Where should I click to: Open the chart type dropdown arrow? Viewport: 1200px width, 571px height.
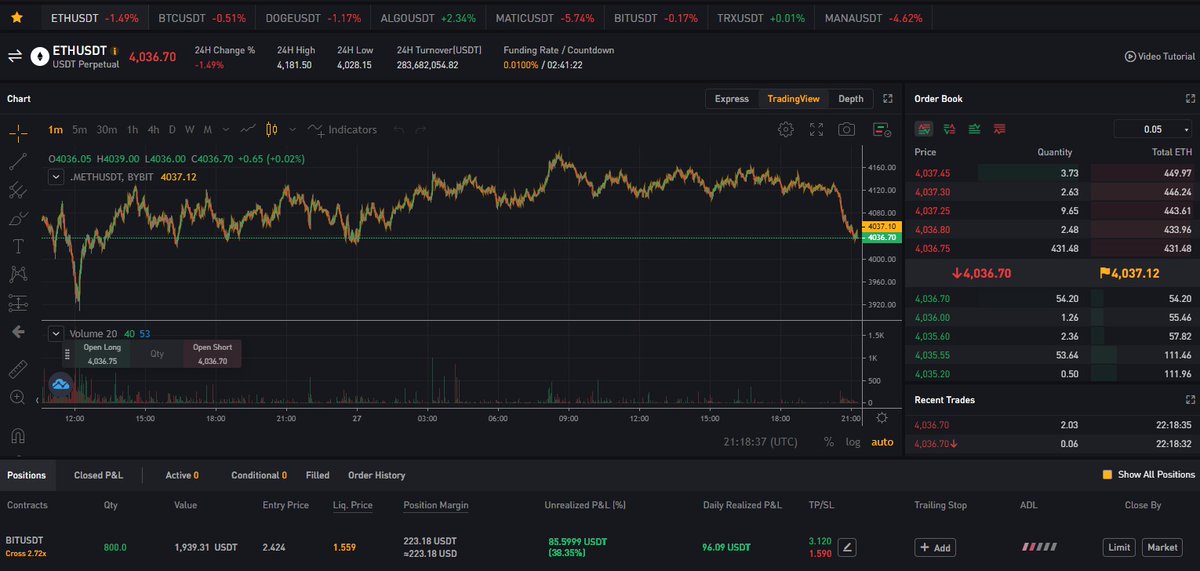[292, 129]
